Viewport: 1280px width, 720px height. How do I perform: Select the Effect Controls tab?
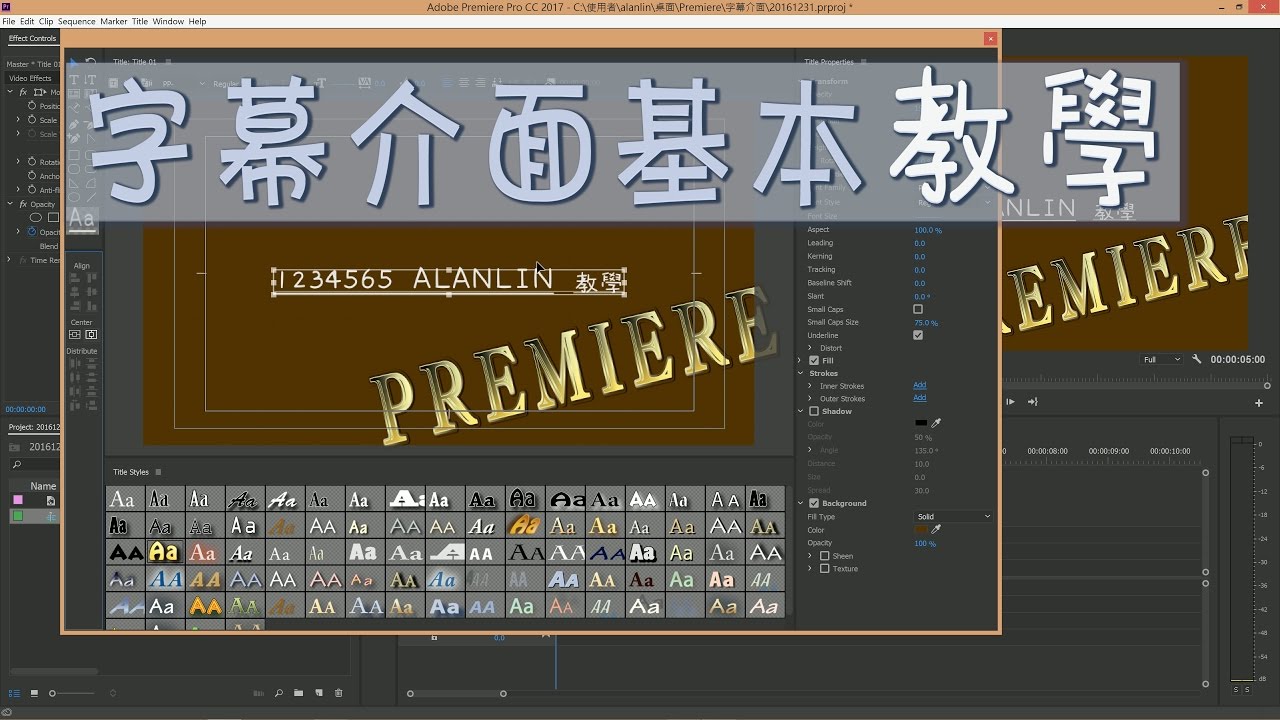(x=33, y=39)
